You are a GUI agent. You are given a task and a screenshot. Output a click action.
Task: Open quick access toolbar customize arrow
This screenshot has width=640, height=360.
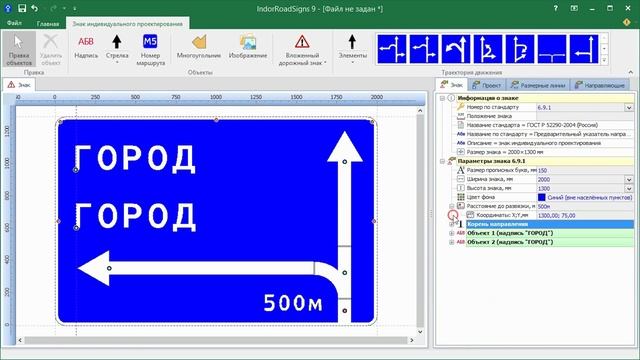pyautogui.click(x=74, y=9)
